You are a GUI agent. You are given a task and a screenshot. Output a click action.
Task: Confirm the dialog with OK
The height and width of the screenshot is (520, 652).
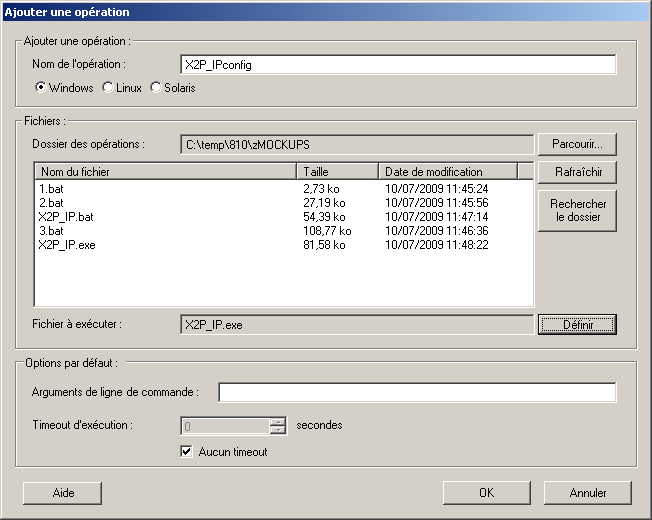(486, 493)
